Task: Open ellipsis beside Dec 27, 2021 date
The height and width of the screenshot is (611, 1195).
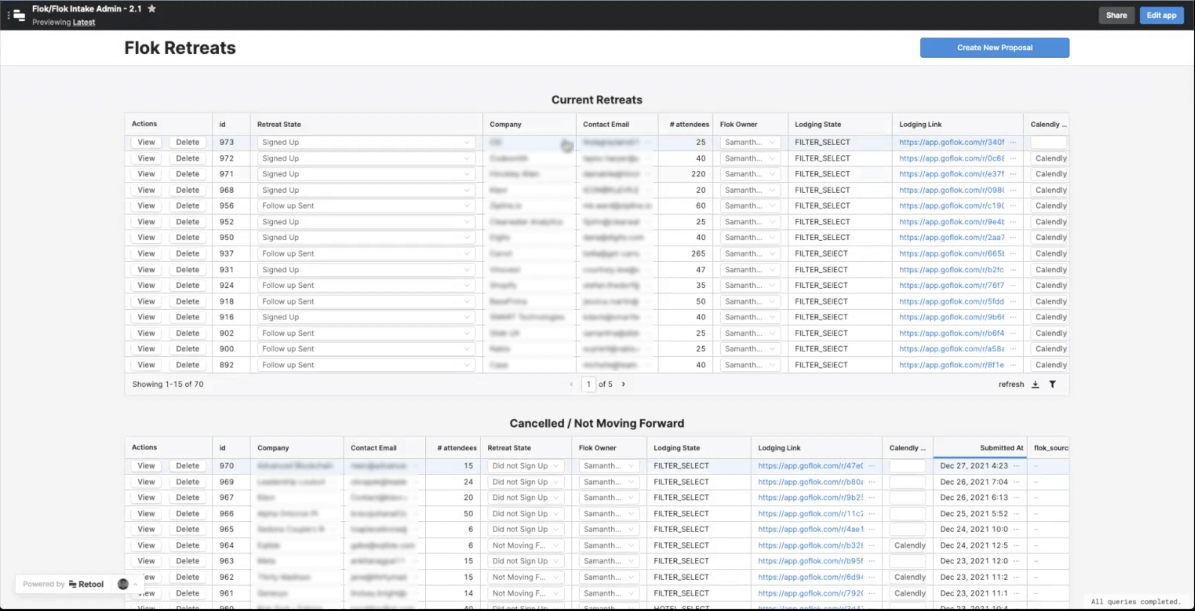Action: click(x=1017, y=465)
